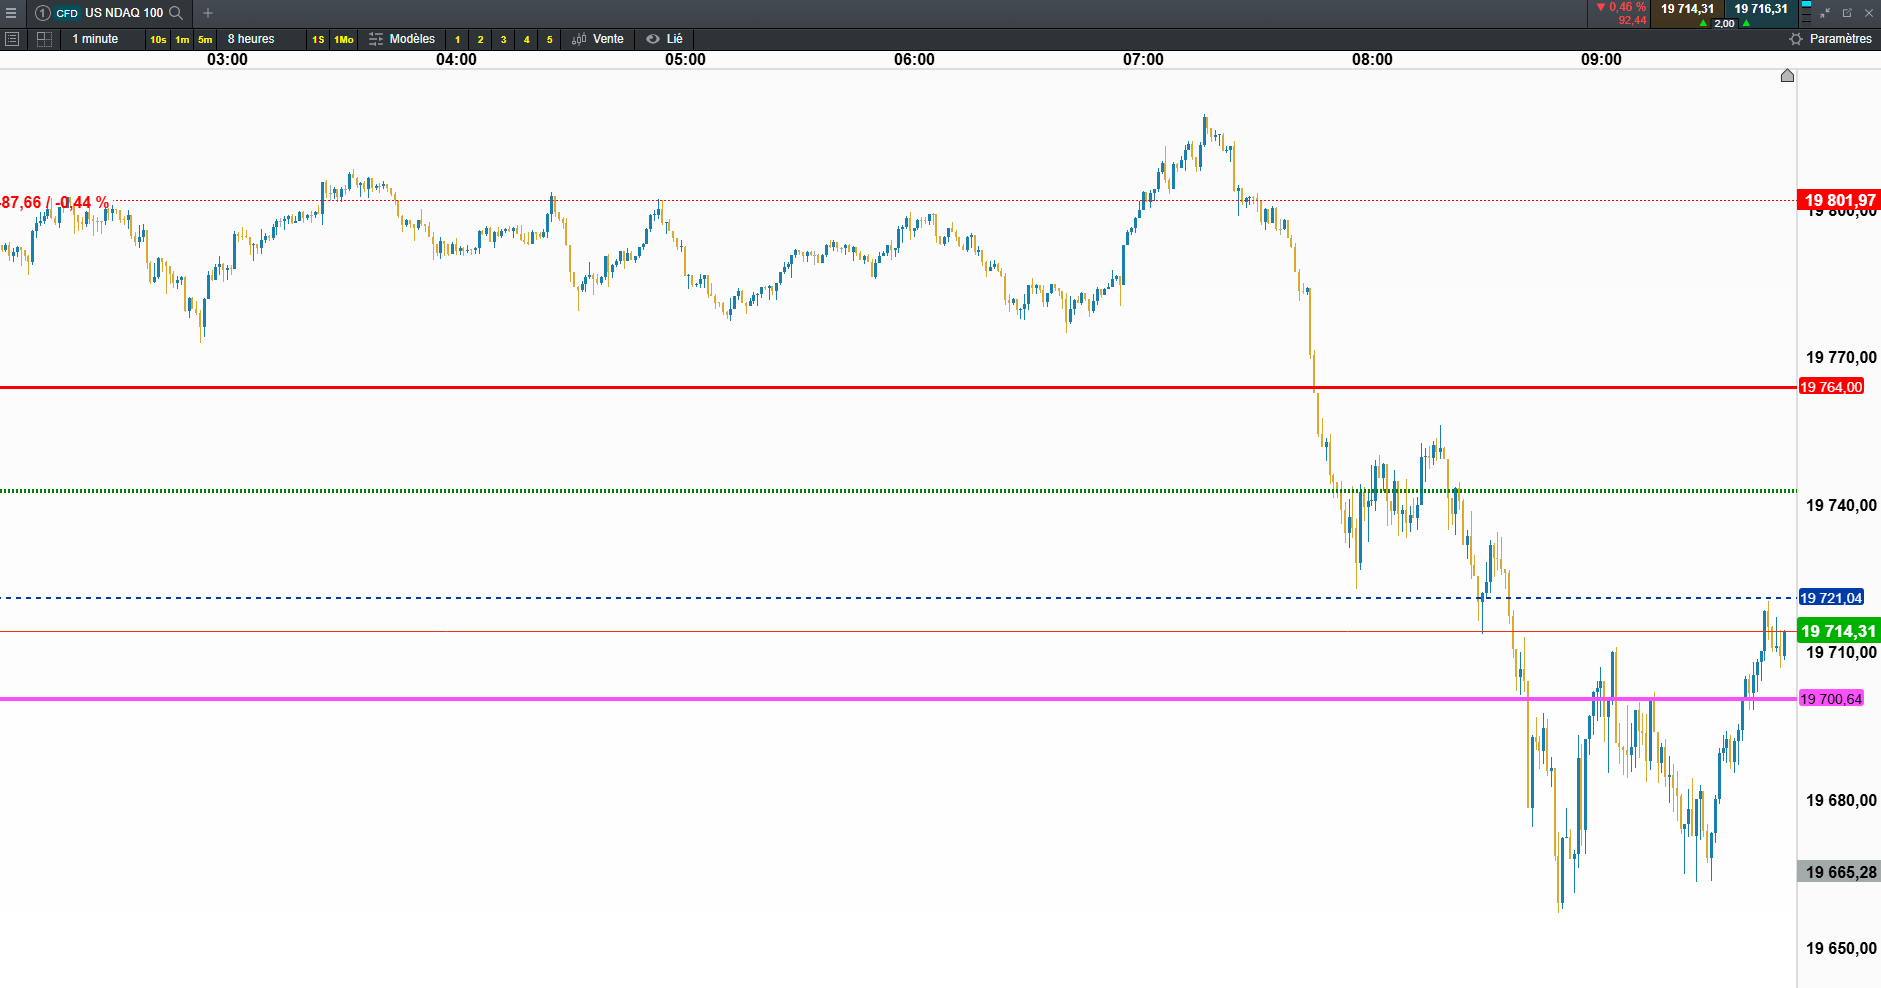Expand the 1 minute timeframe selector
The height and width of the screenshot is (988, 1881).
[x=95, y=39]
